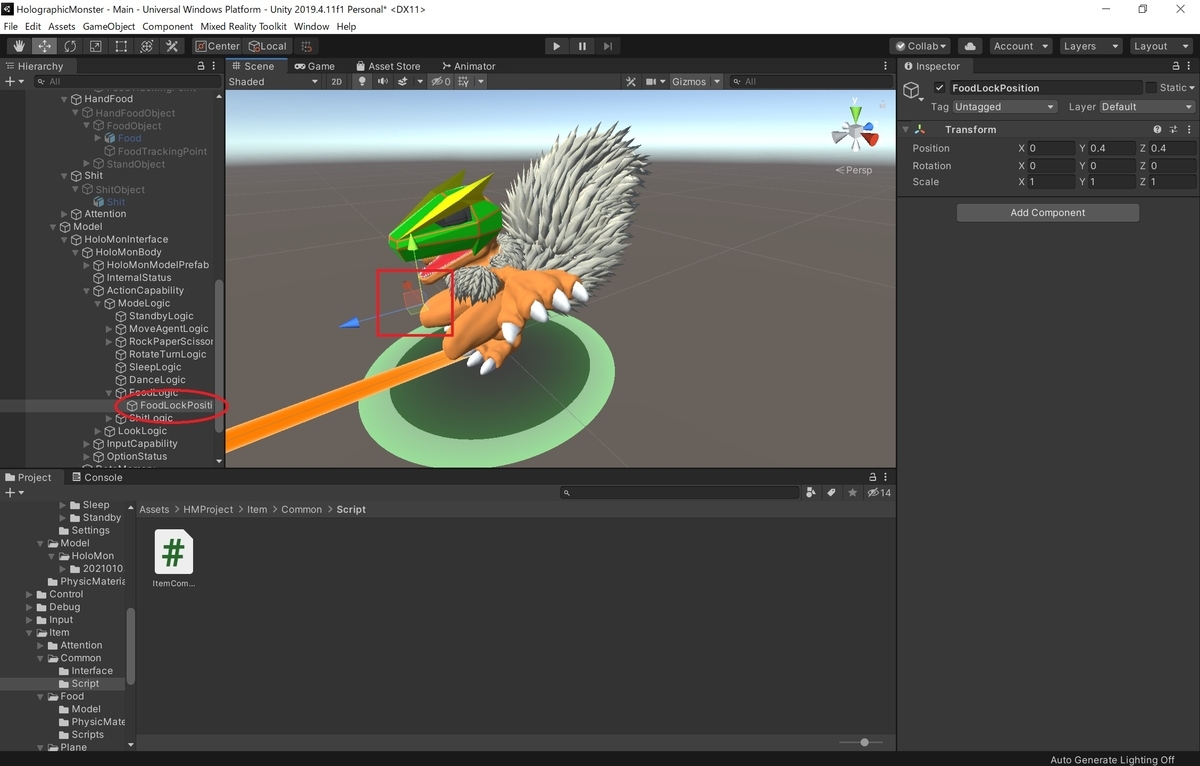This screenshot has height=766, width=1200.
Task: Open the Layout dropdown
Action: tap(1160, 46)
